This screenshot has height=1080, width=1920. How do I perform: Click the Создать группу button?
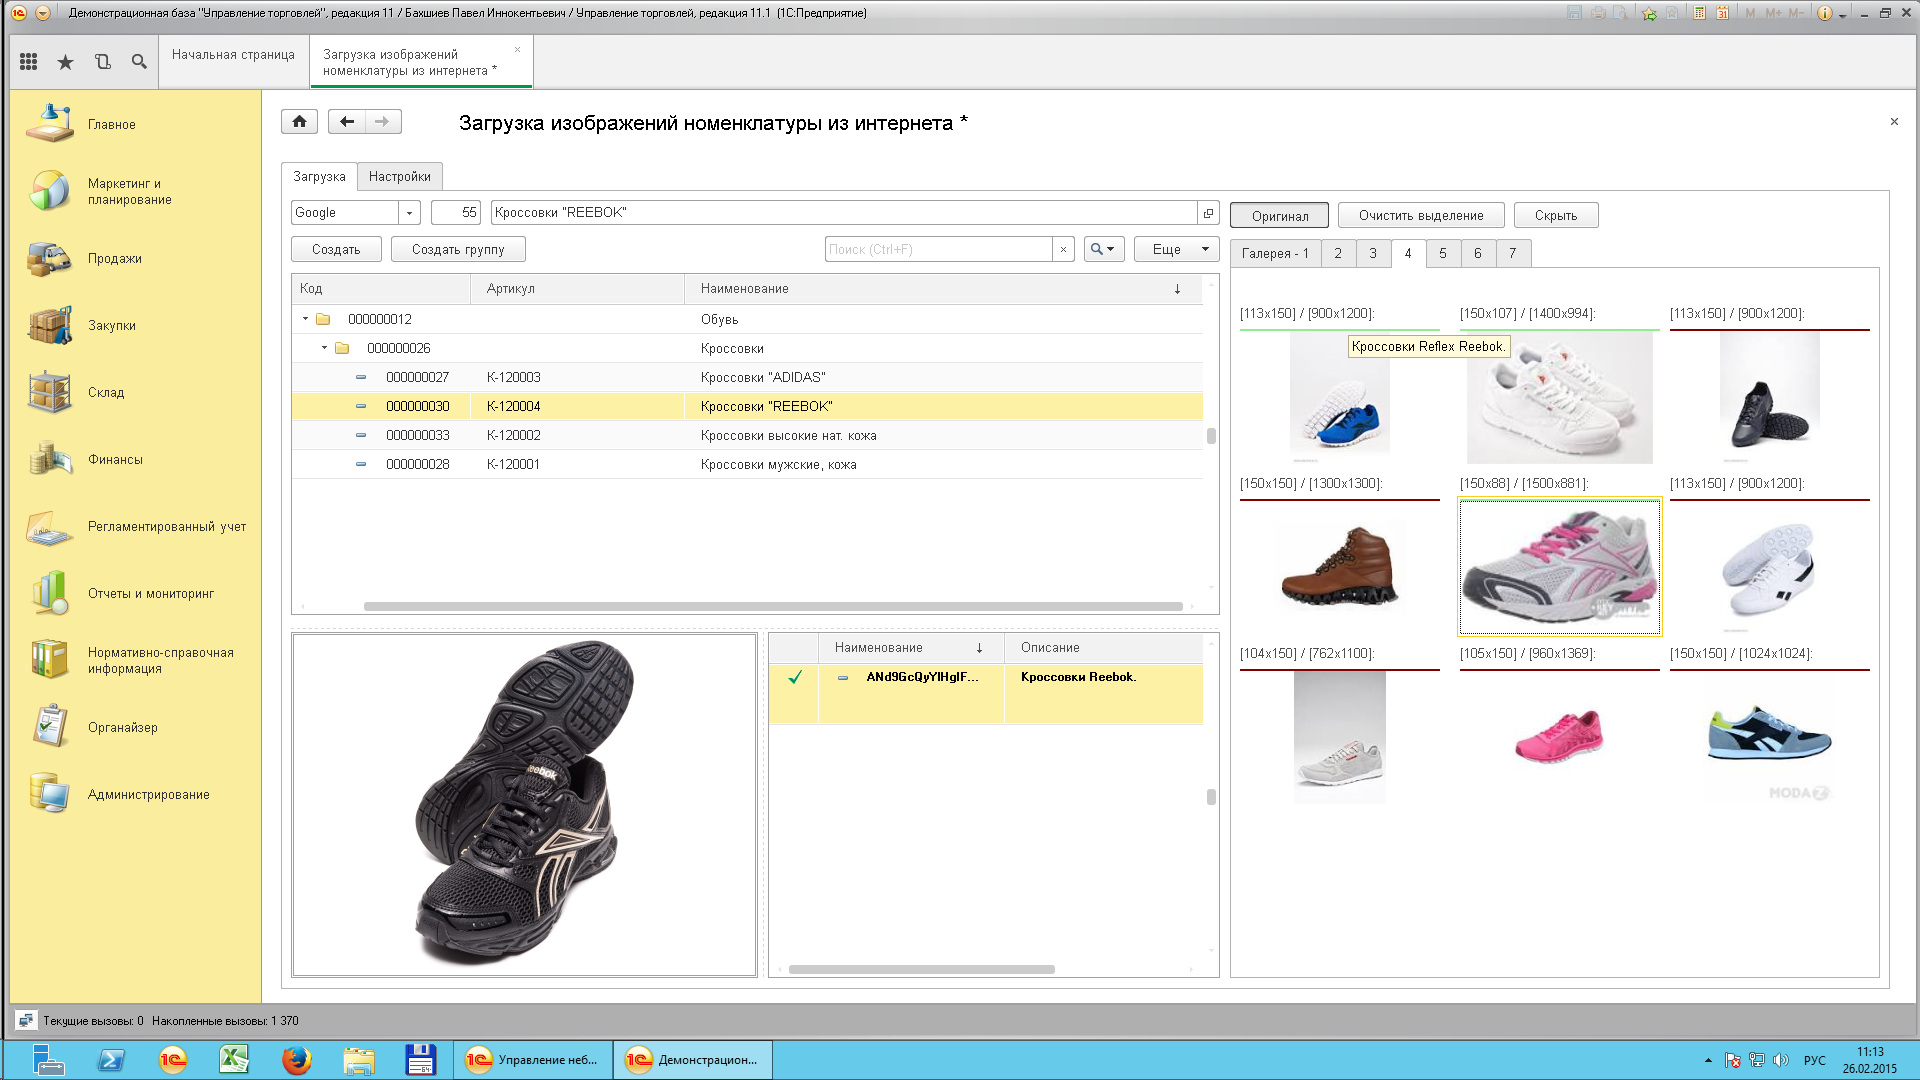pos(458,249)
